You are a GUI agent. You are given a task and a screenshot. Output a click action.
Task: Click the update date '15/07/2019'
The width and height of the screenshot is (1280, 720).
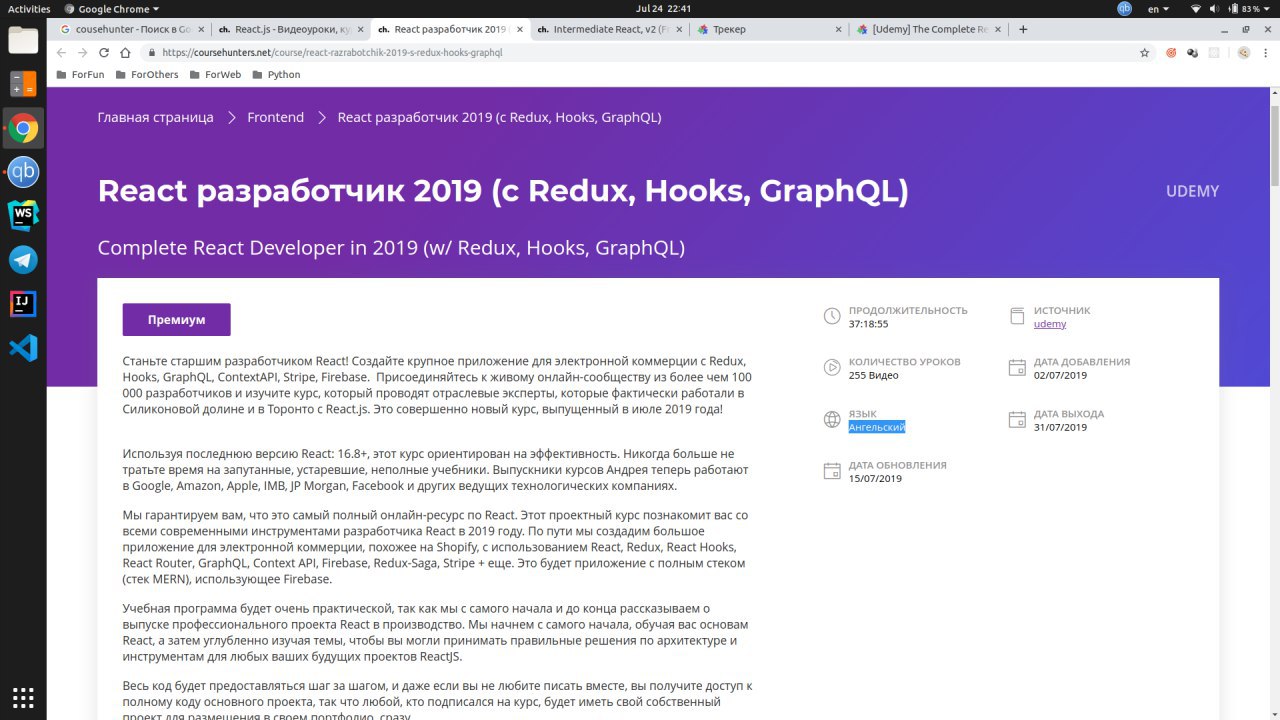tap(875, 479)
